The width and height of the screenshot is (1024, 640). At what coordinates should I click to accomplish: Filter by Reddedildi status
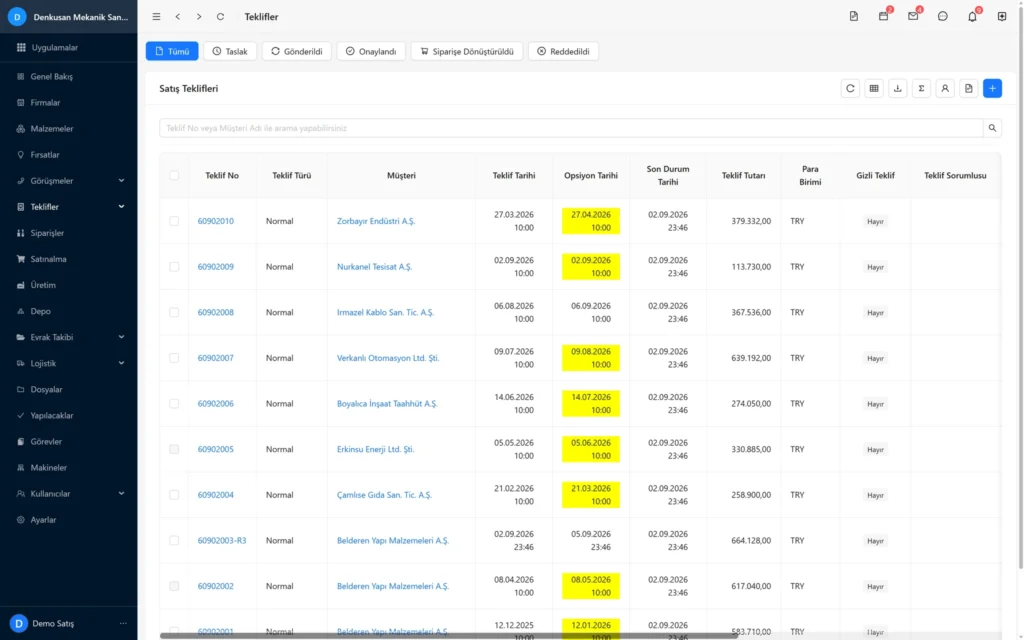point(564,51)
